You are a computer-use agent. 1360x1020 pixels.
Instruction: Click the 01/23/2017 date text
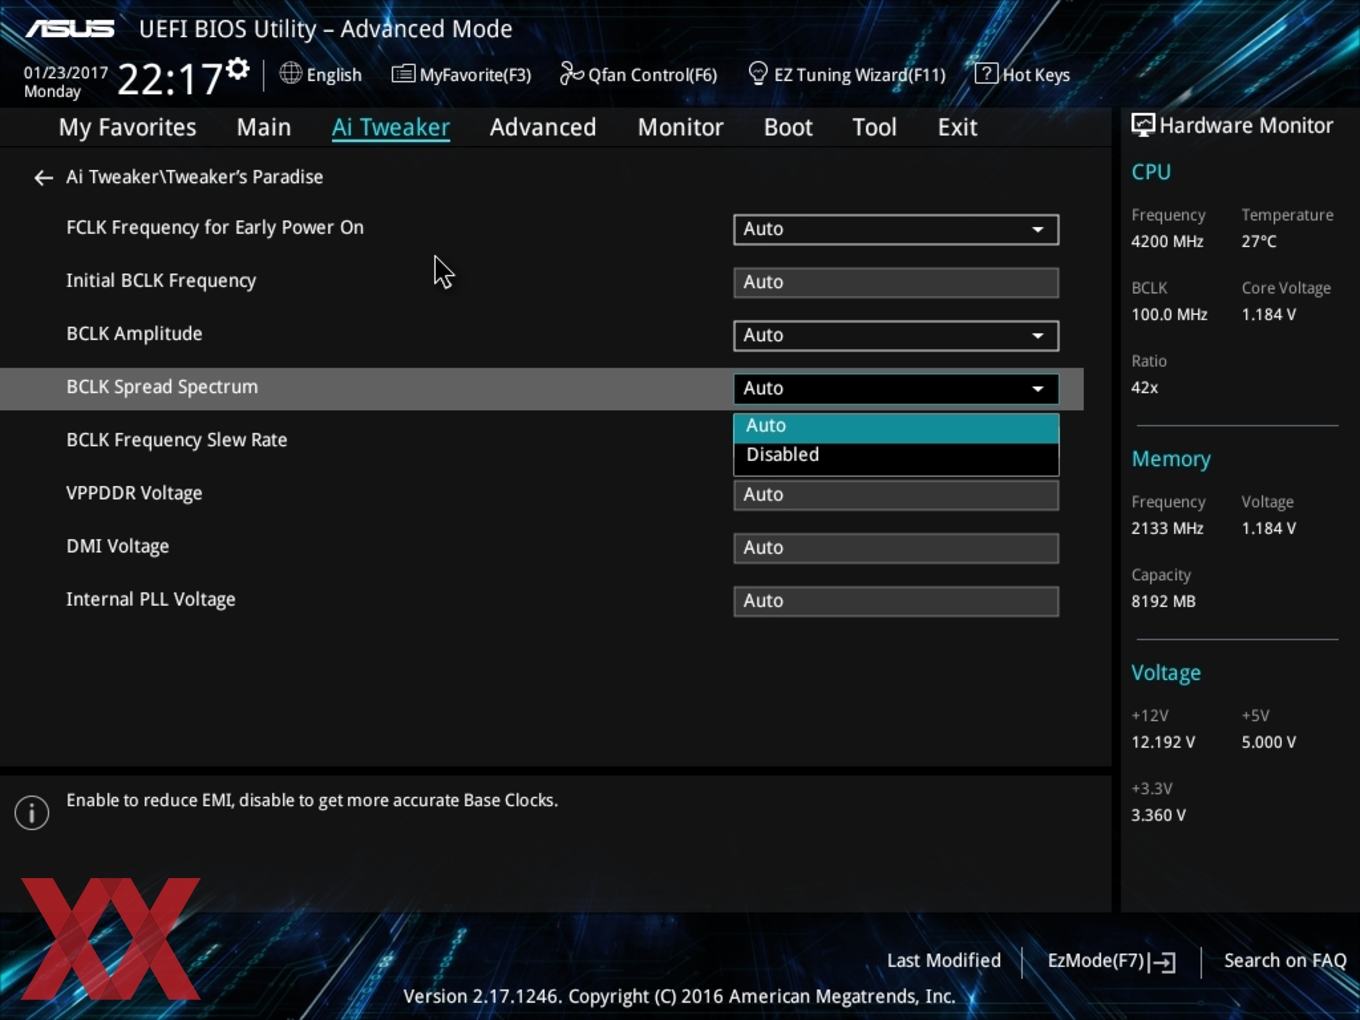66,73
